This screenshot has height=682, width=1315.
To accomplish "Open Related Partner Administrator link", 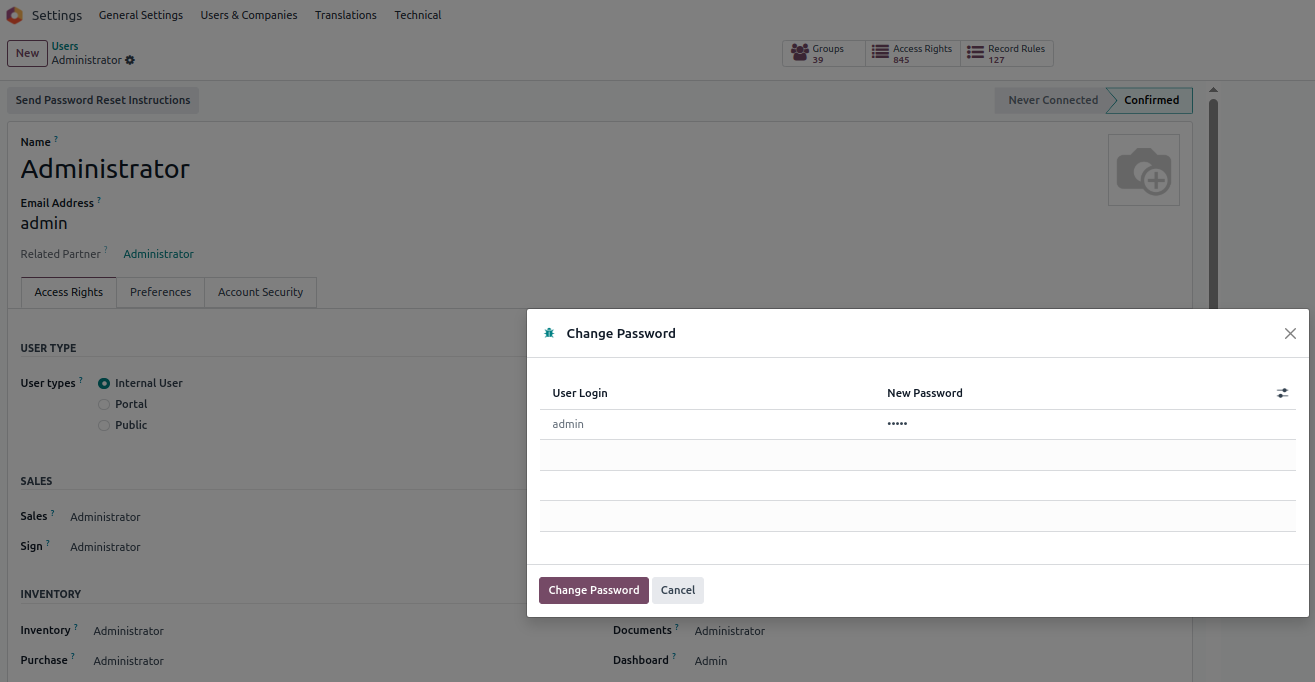I will (x=158, y=254).
